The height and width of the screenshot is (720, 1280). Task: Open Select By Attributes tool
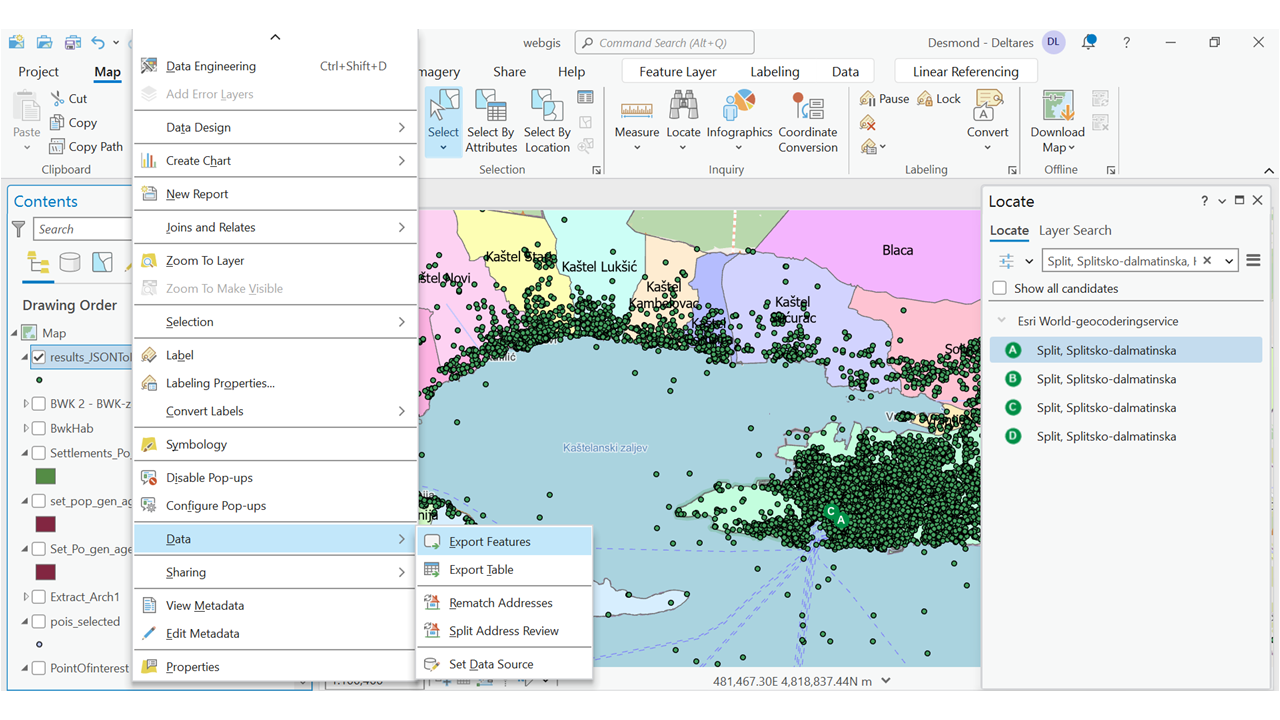coord(491,122)
